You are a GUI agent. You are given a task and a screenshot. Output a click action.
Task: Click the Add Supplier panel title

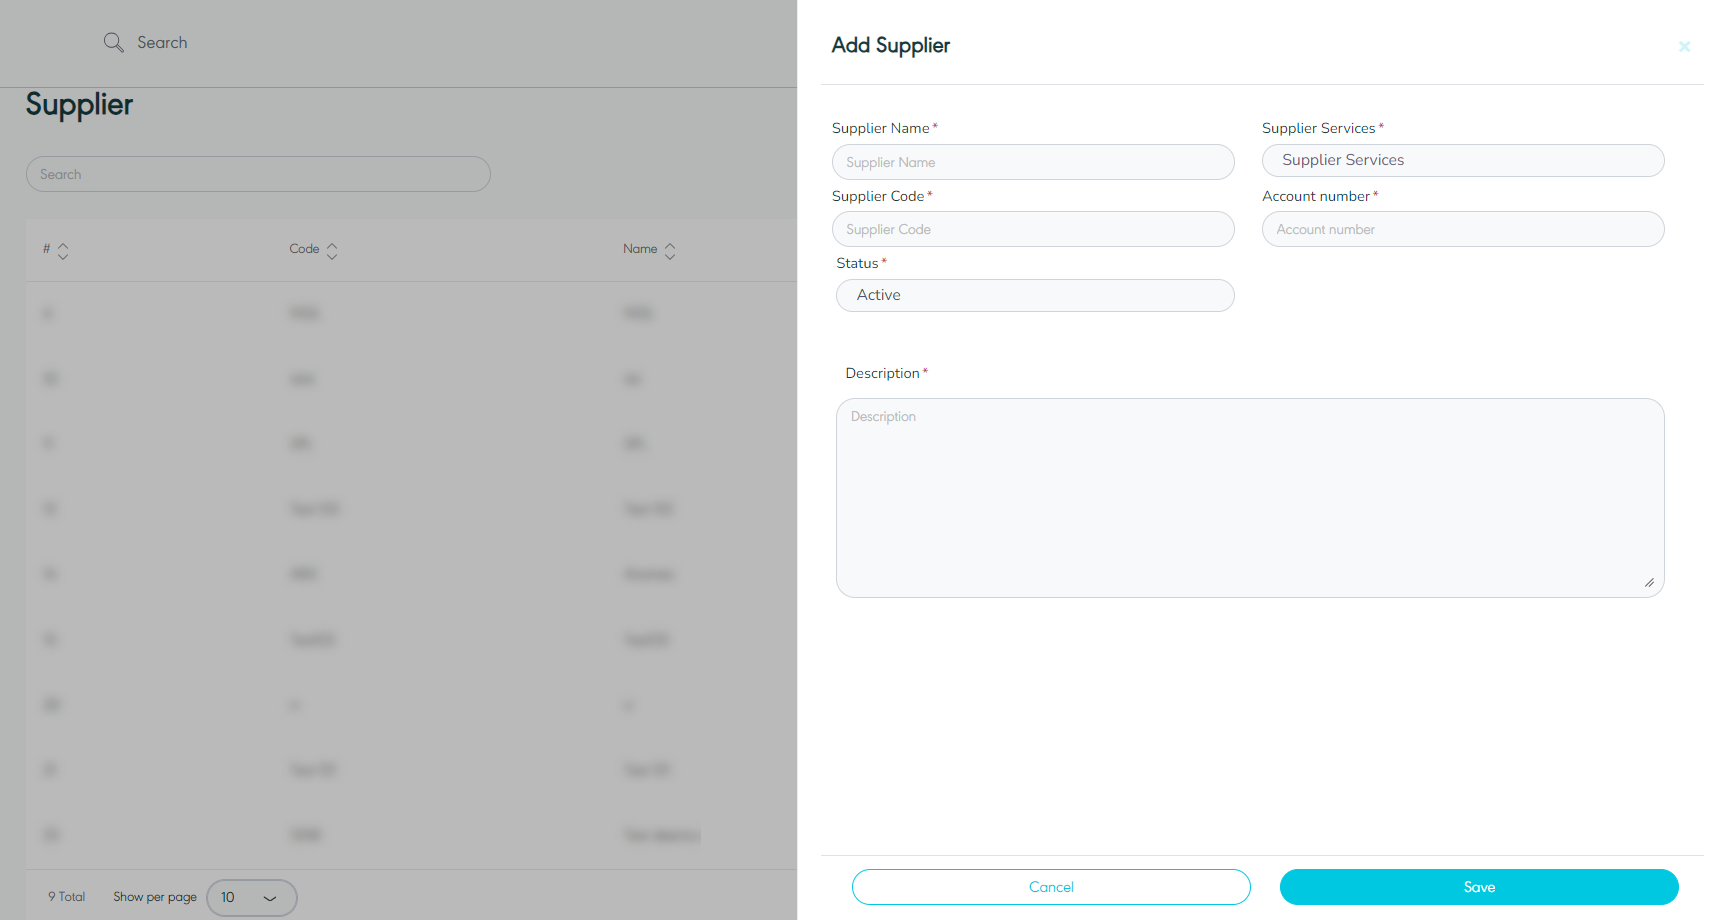click(890, 45)
